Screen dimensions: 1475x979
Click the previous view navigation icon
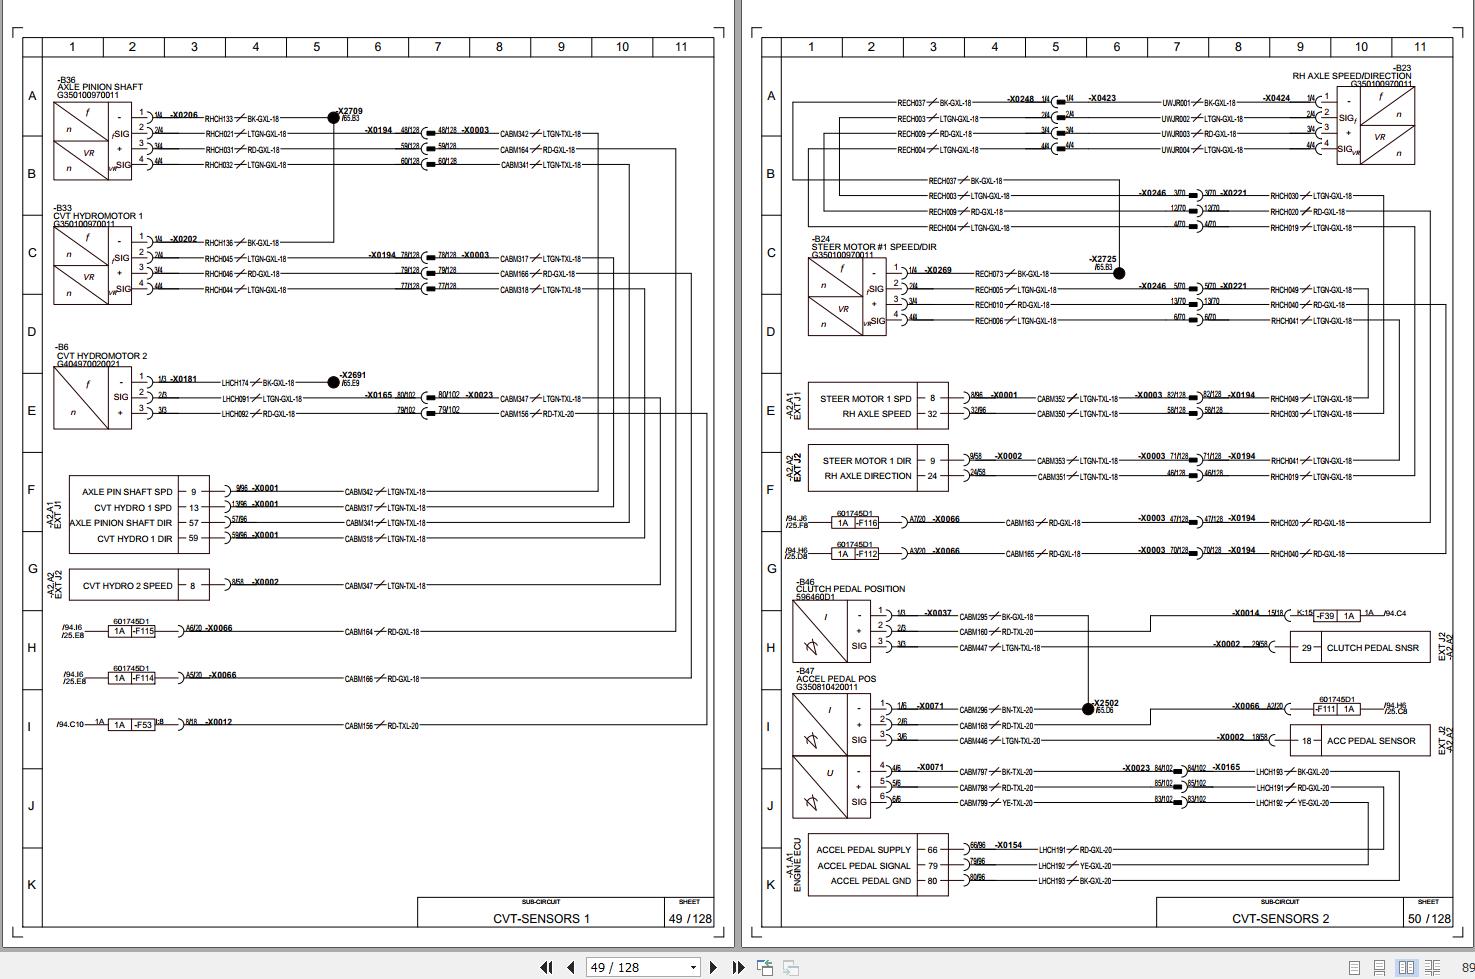tap(765, 967)
